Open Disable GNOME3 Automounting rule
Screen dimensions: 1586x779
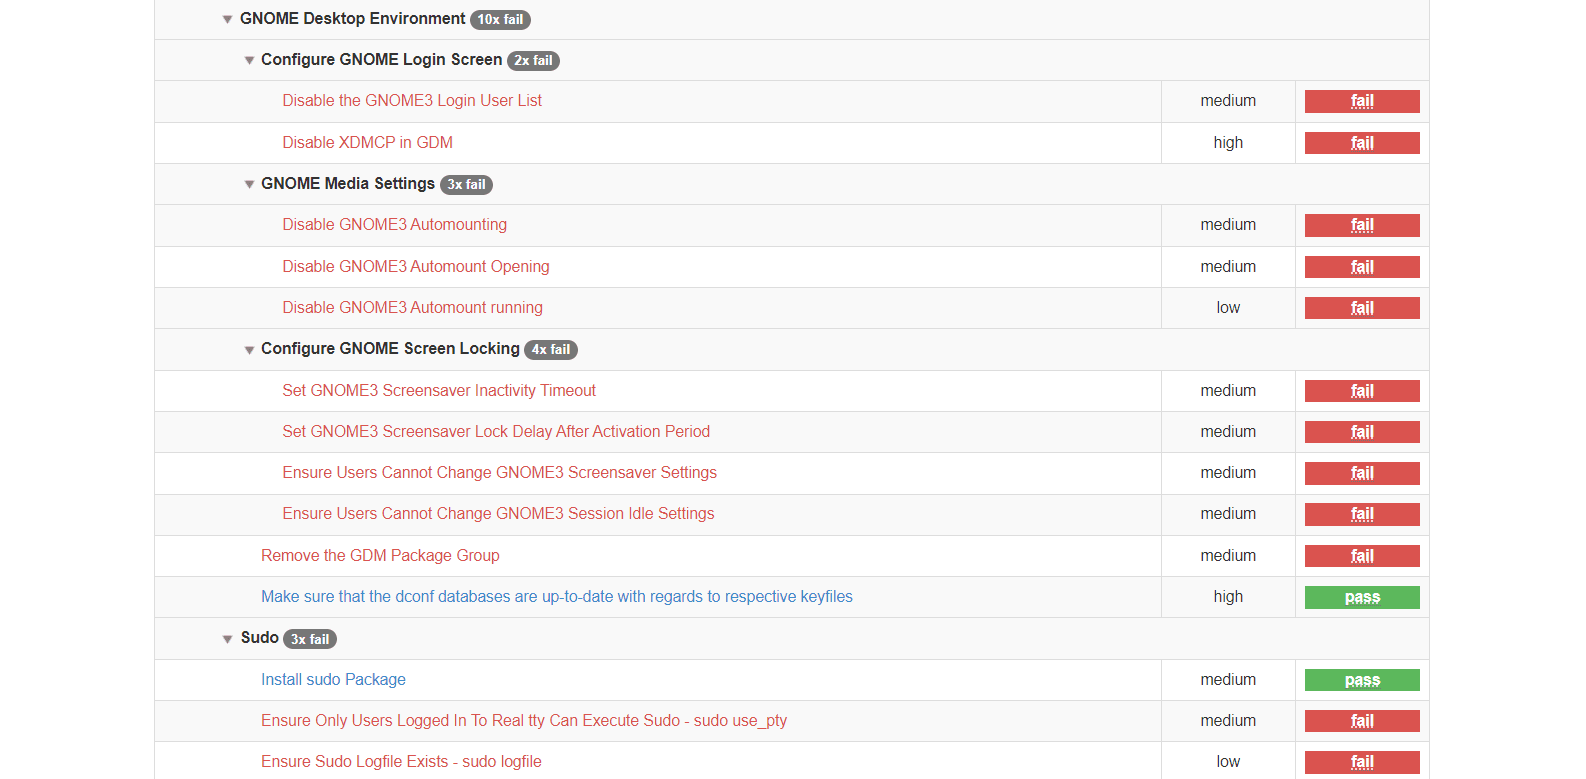(394, 225)
